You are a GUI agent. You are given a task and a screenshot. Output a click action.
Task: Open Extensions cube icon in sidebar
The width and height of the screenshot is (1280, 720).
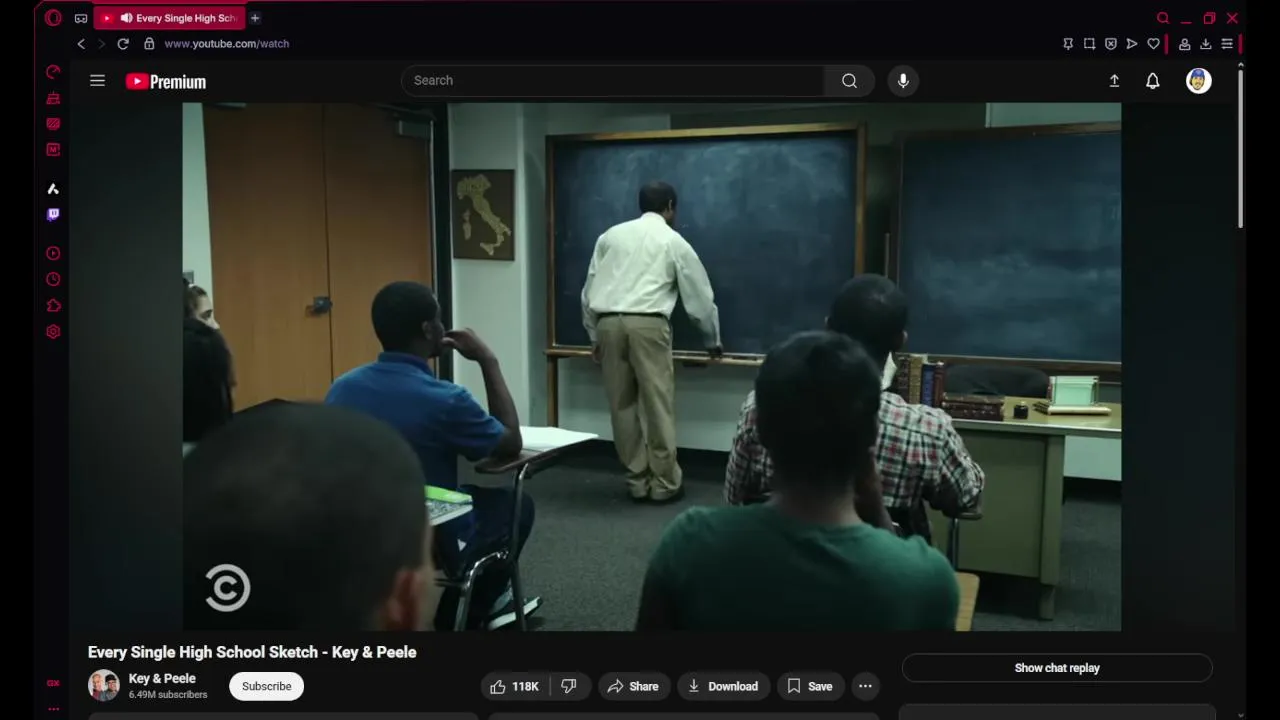coord(53,306)
